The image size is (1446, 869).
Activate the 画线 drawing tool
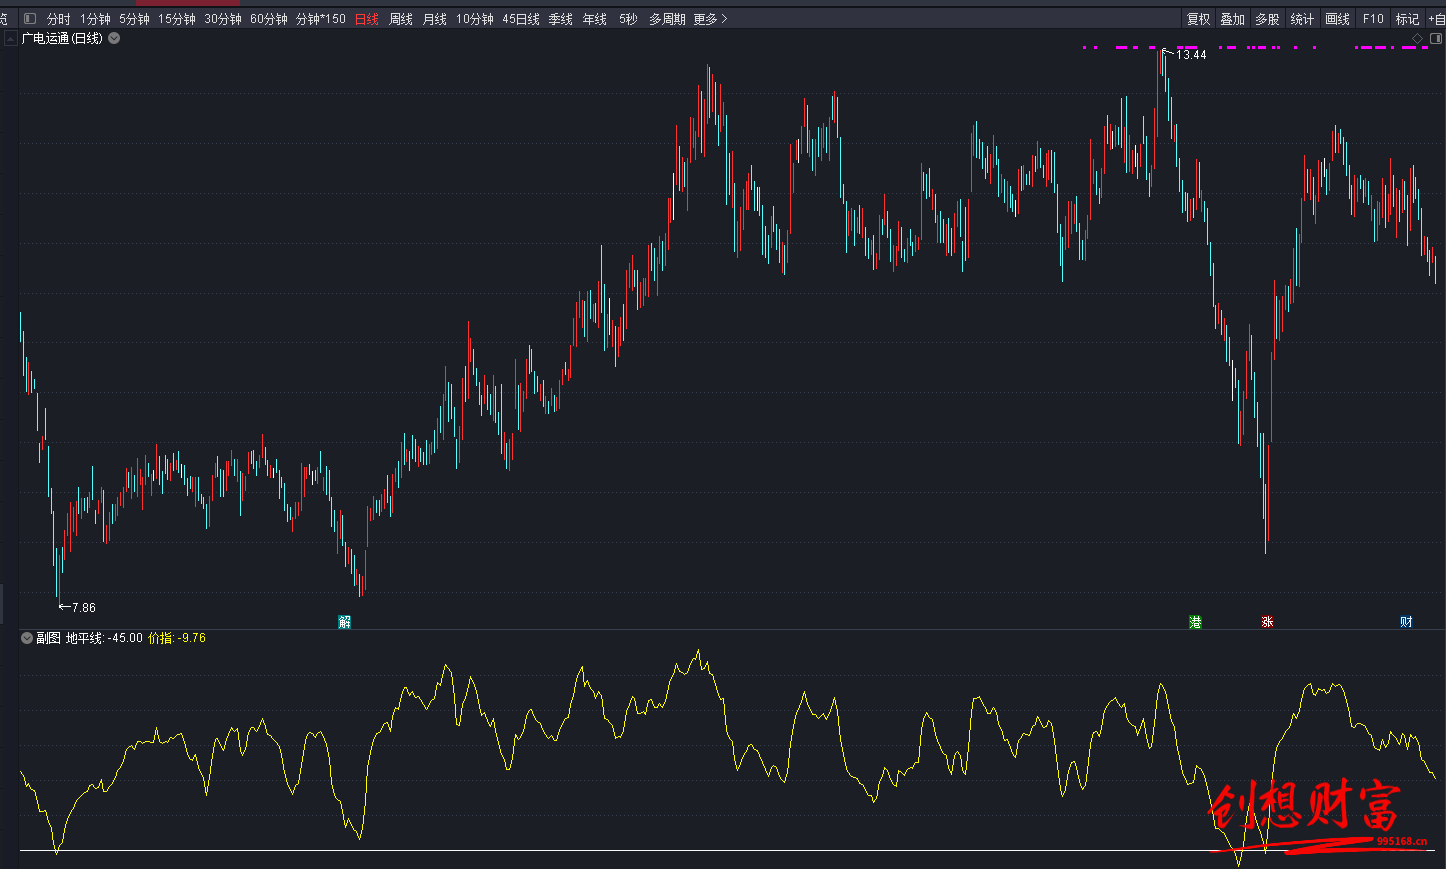[1337, 19]
